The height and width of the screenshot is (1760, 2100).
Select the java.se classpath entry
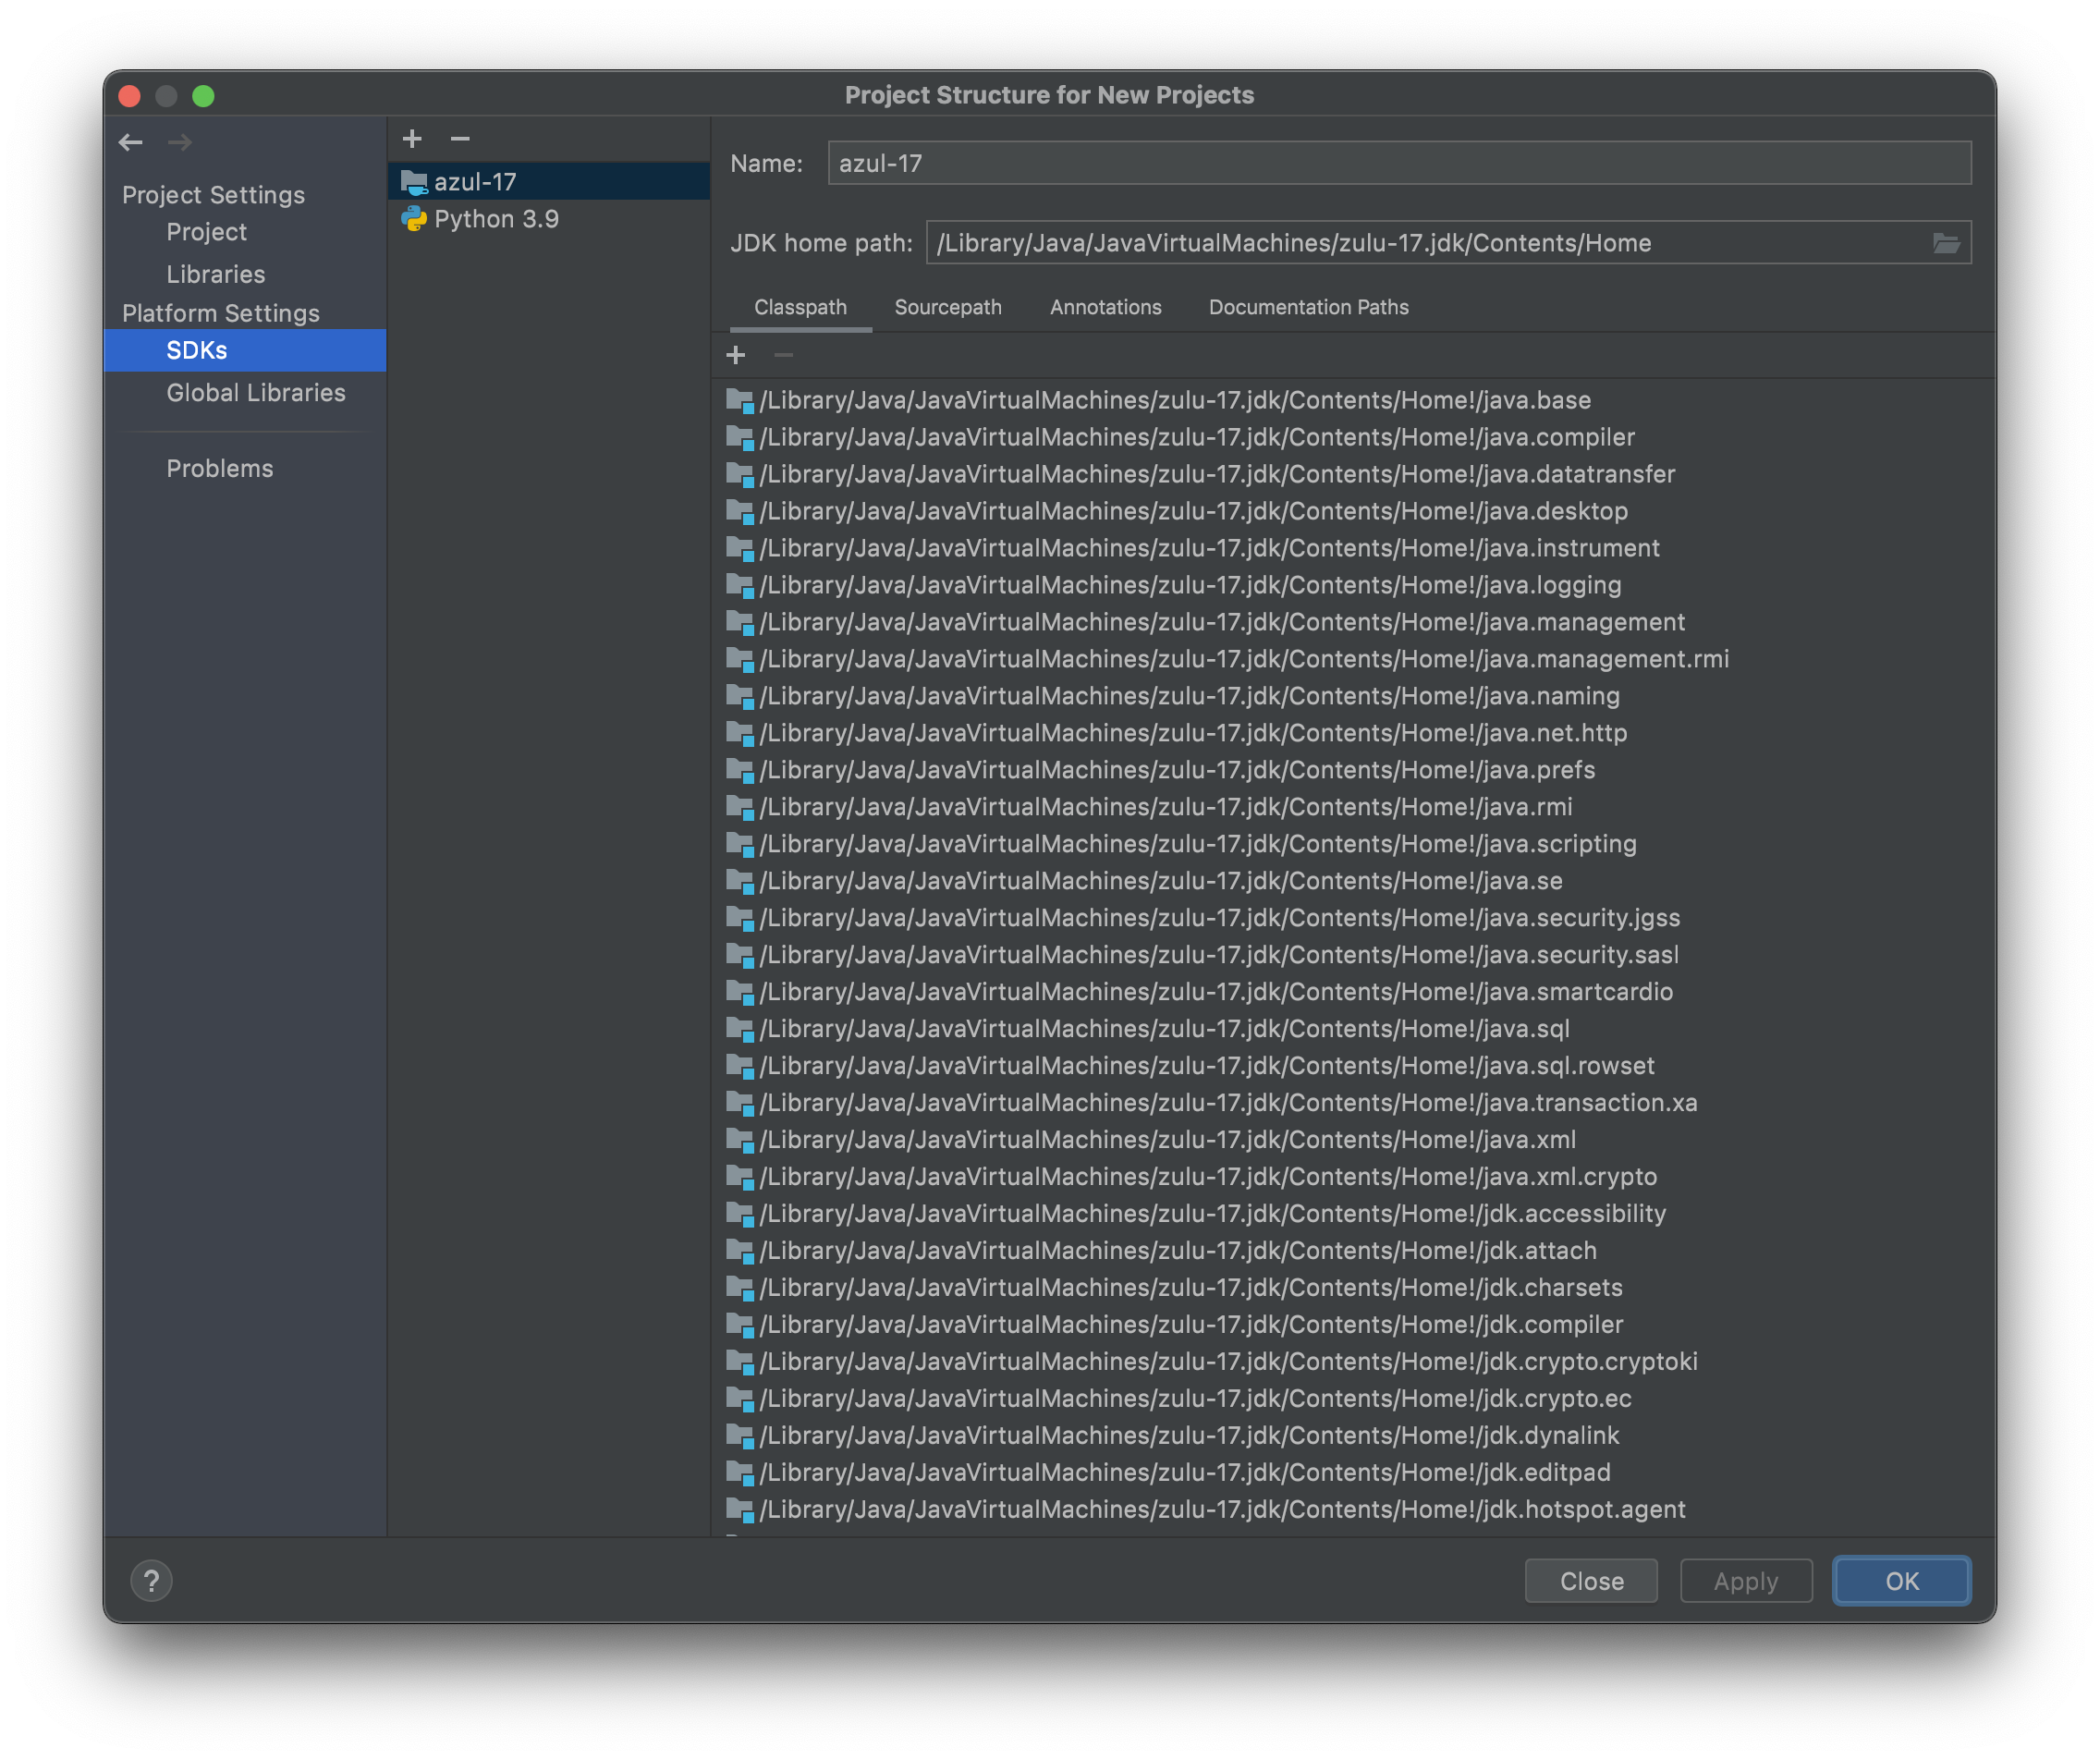(1352, 881)
